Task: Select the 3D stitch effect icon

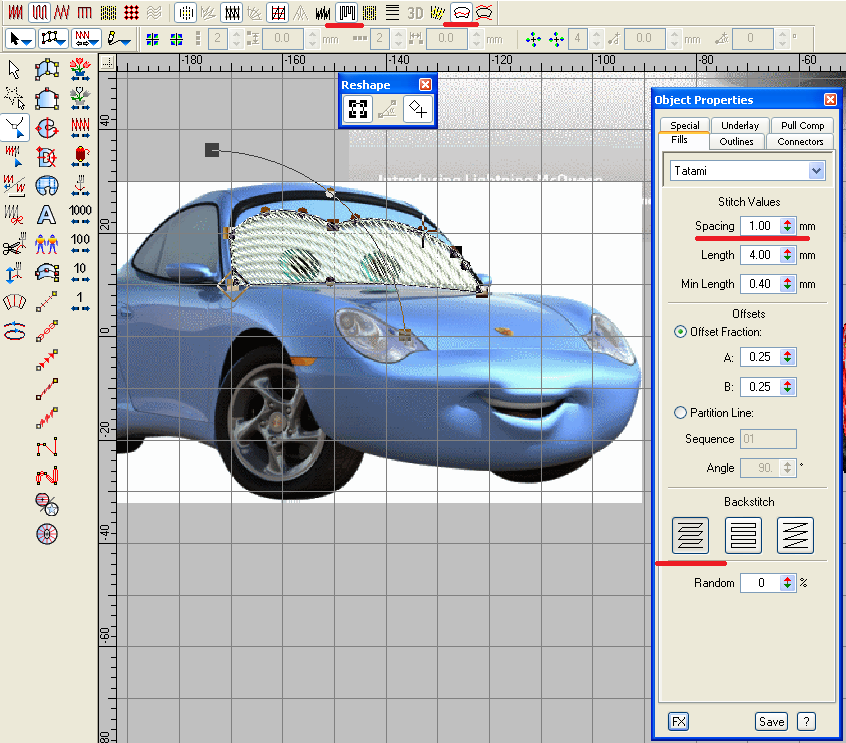Action: pyautogui.click(x=414, y=12)
